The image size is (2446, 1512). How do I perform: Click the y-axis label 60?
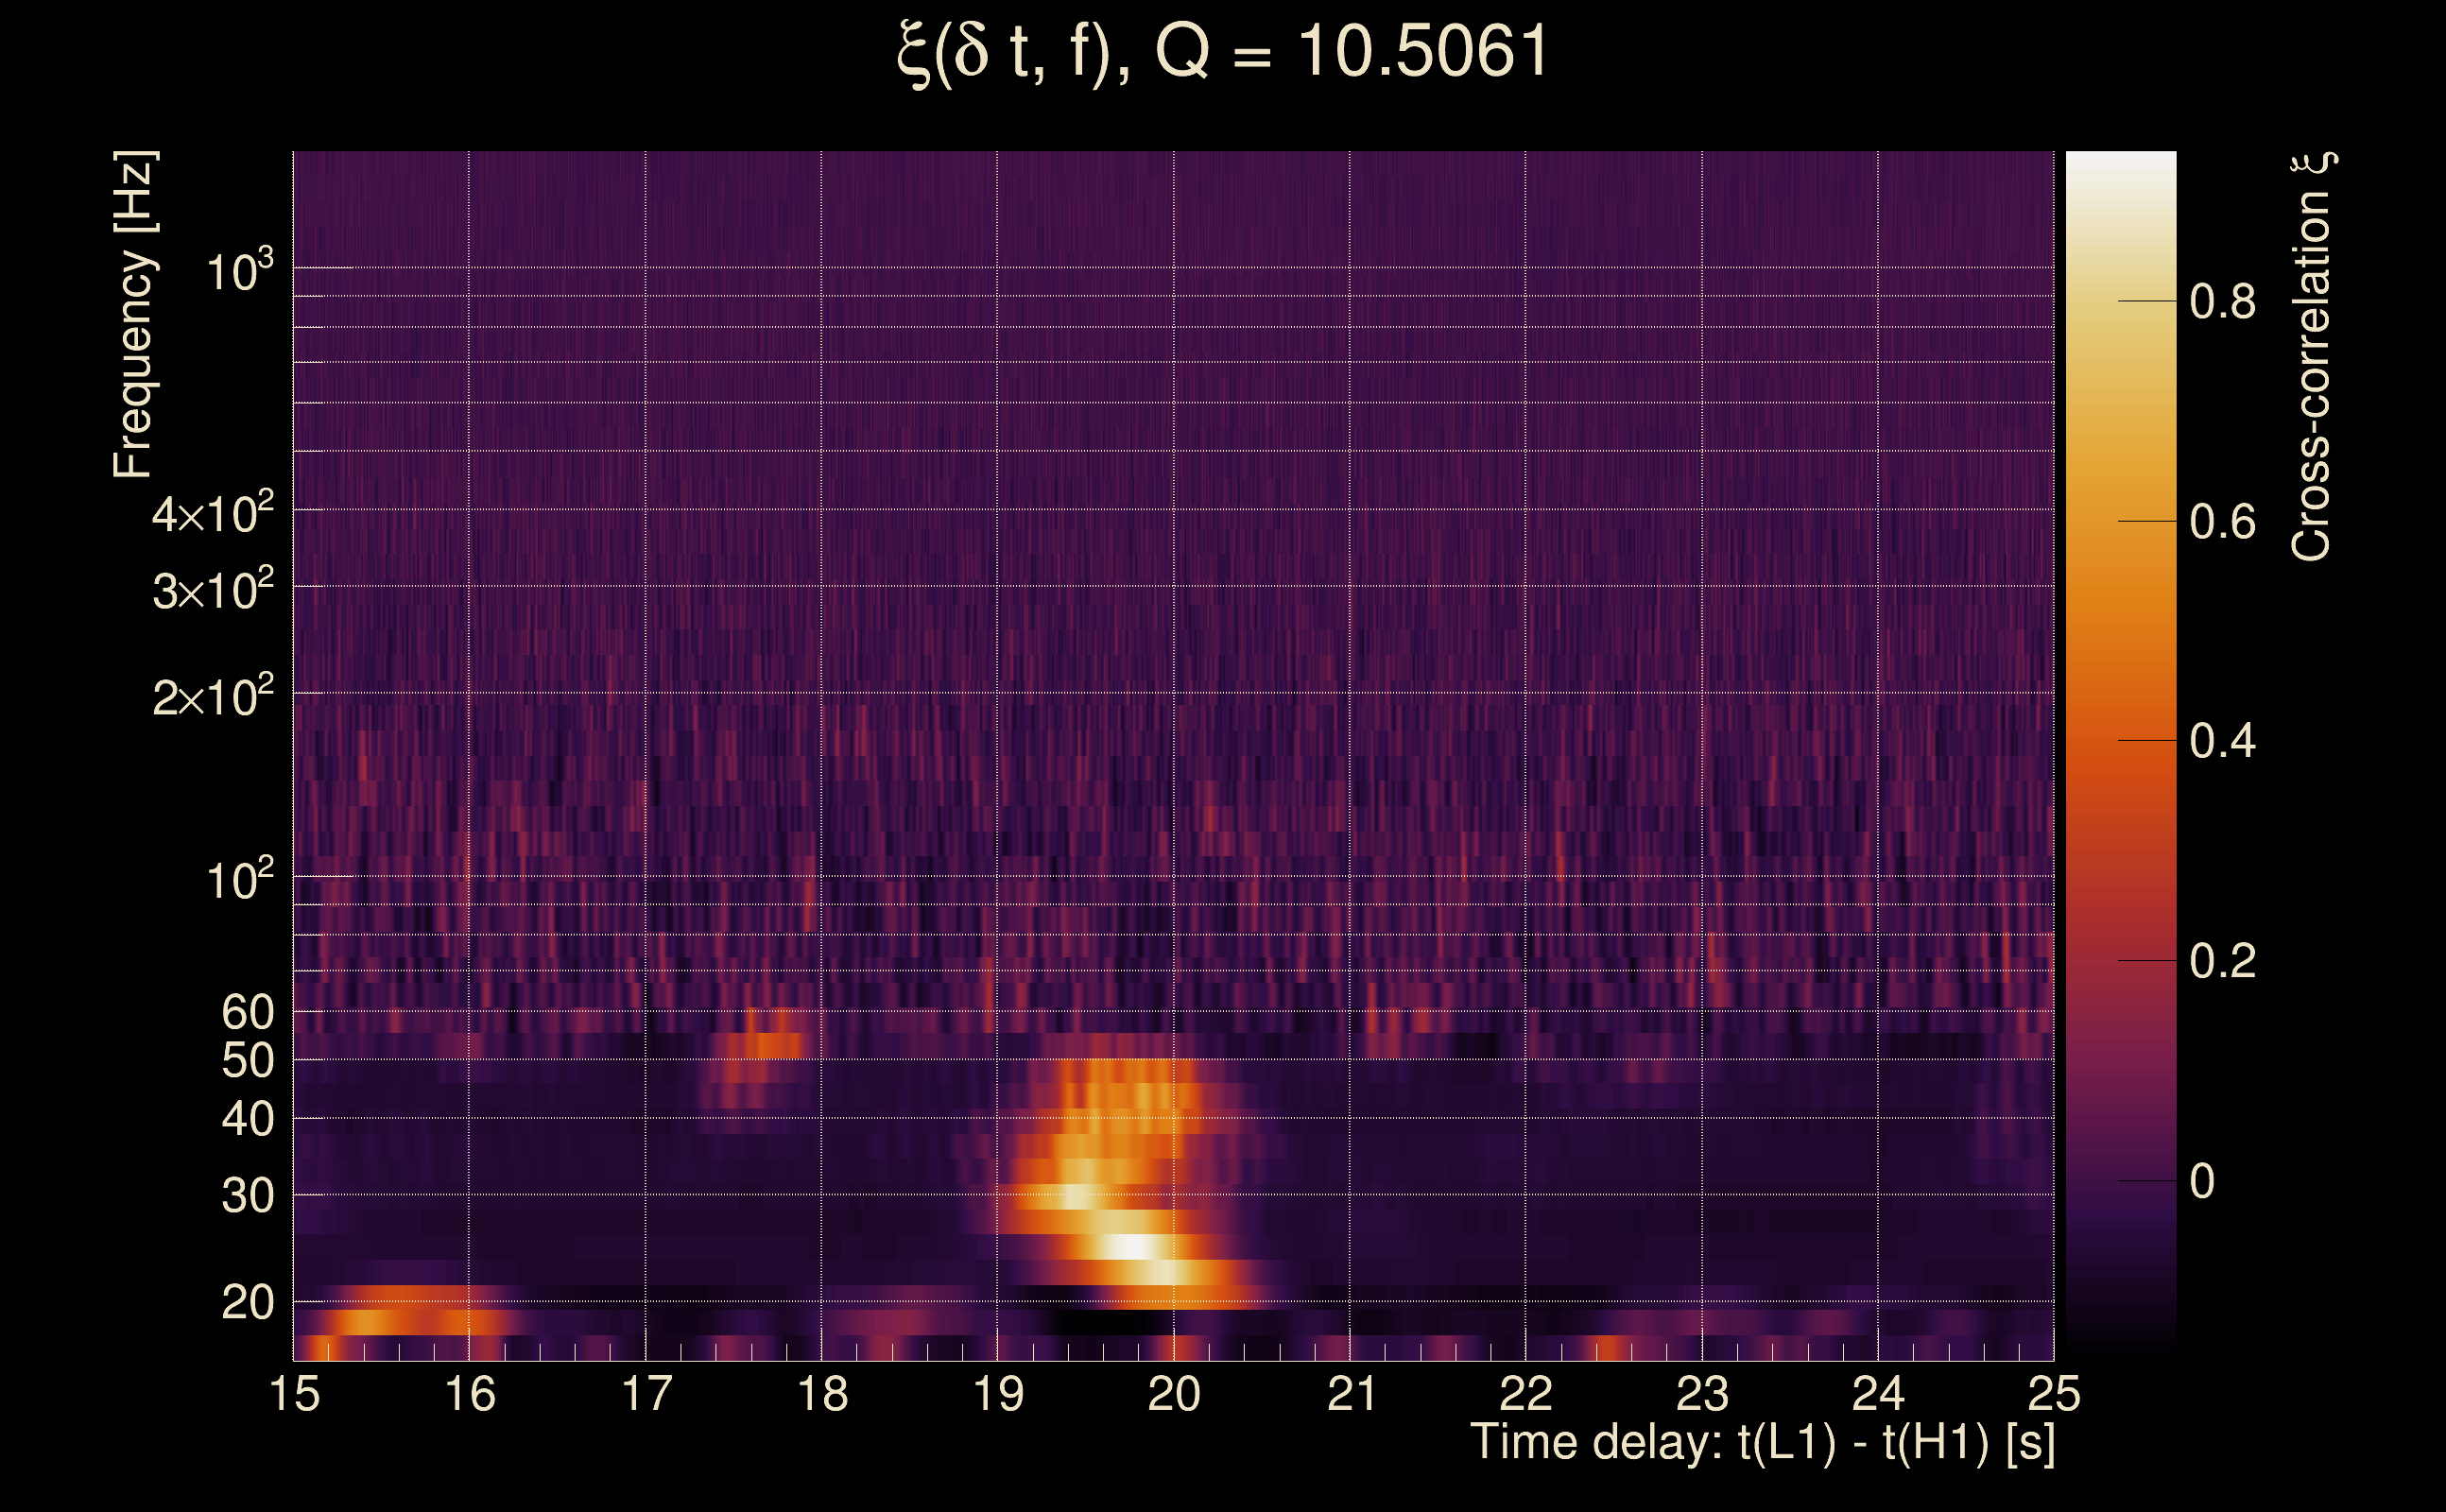click(x=247, y=1012)
